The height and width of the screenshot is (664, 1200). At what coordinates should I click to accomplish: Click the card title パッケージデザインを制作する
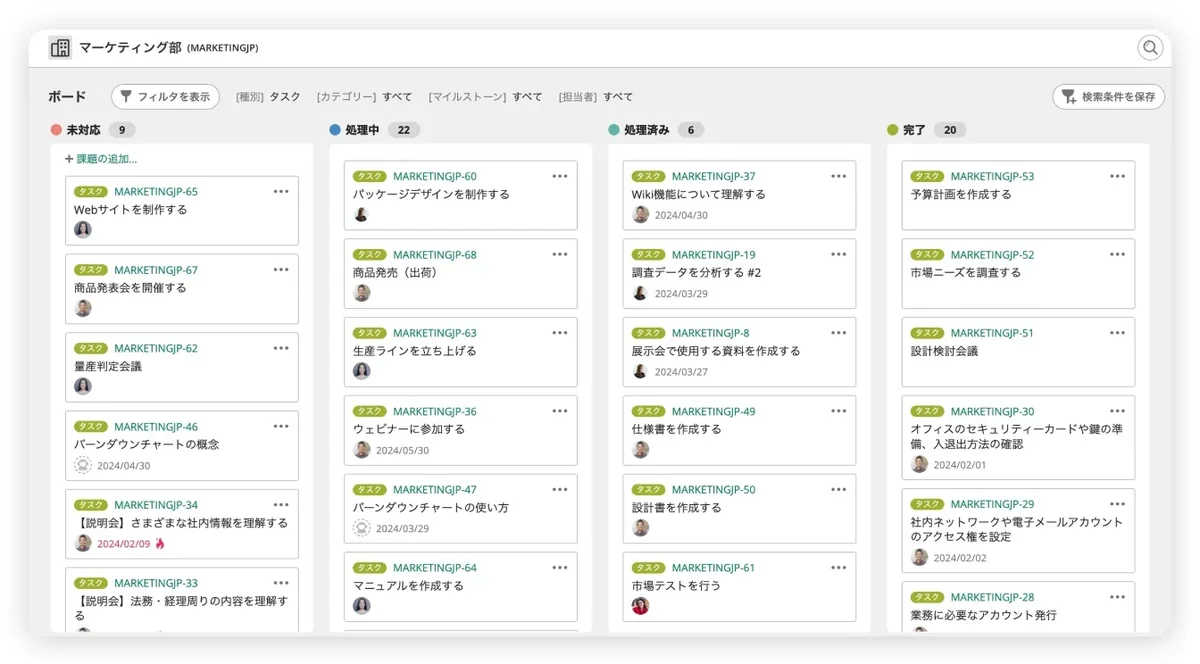pos(431,194)
